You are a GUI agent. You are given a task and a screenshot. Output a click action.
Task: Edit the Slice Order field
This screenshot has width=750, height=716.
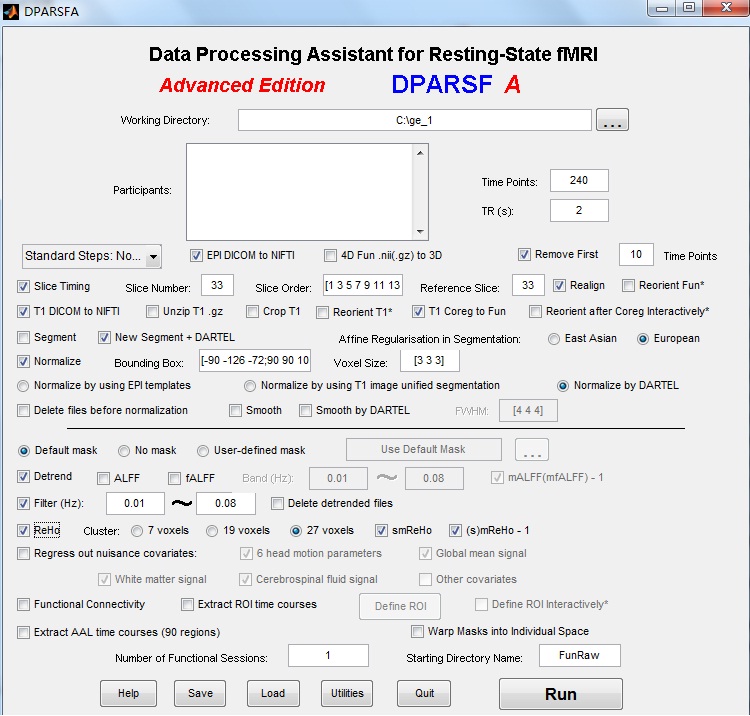pyautogui.click(x=363, y=286)
